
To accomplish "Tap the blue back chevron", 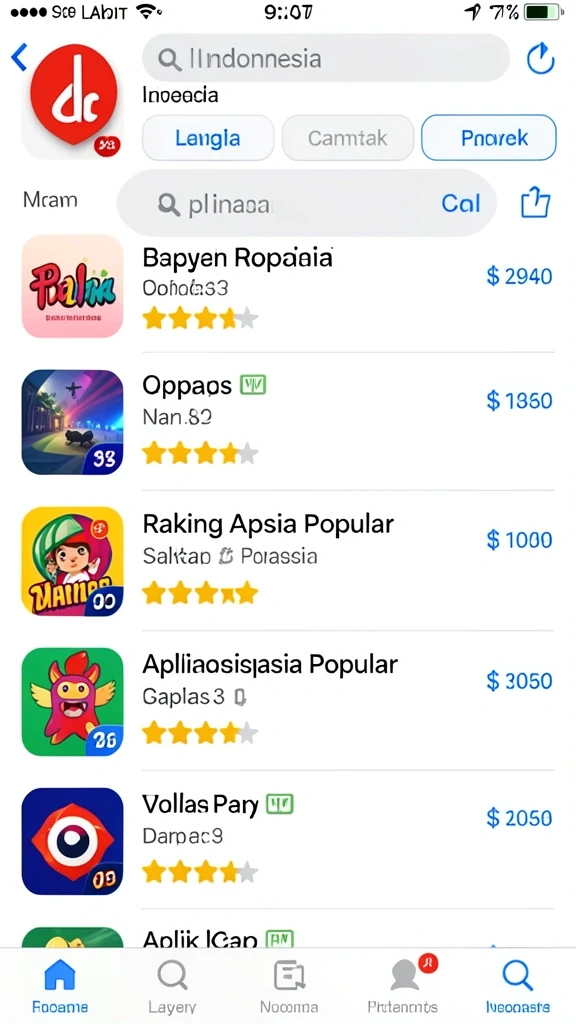I will pos(20,57).
